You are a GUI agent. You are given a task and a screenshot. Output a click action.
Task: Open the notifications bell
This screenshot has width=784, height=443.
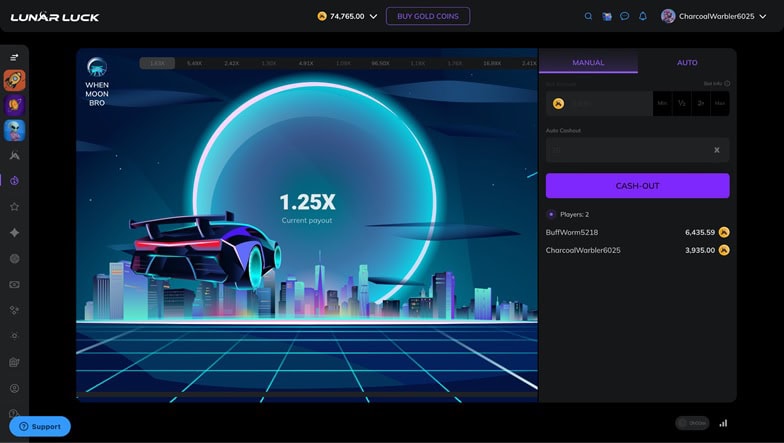[x=642, y=16]
